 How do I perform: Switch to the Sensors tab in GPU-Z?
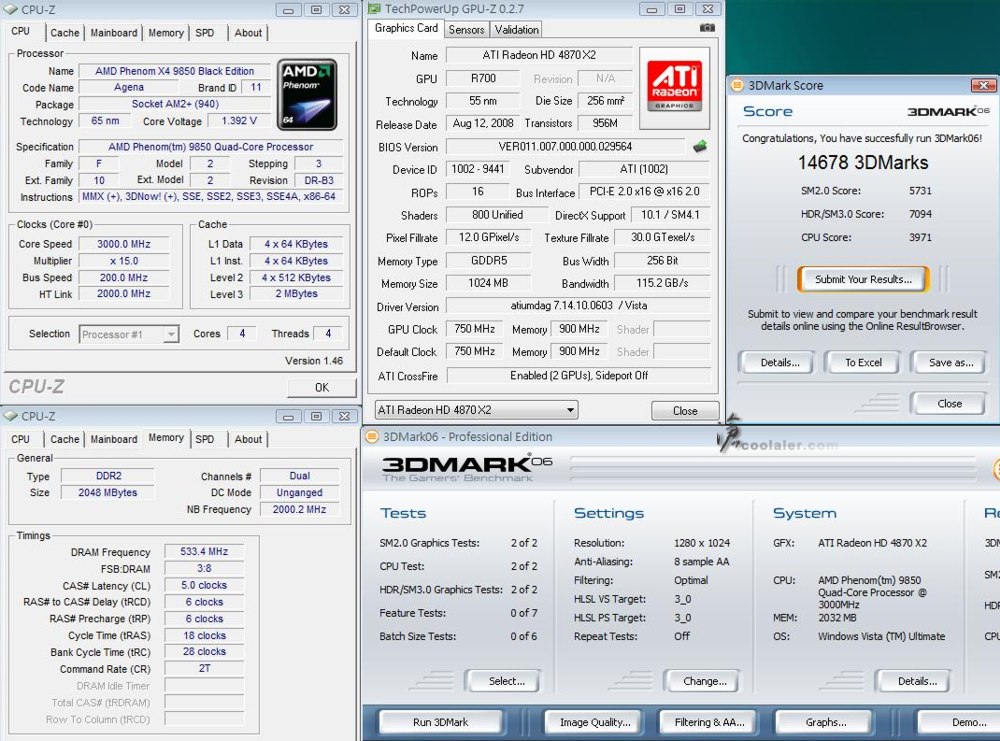click(466, 29)
